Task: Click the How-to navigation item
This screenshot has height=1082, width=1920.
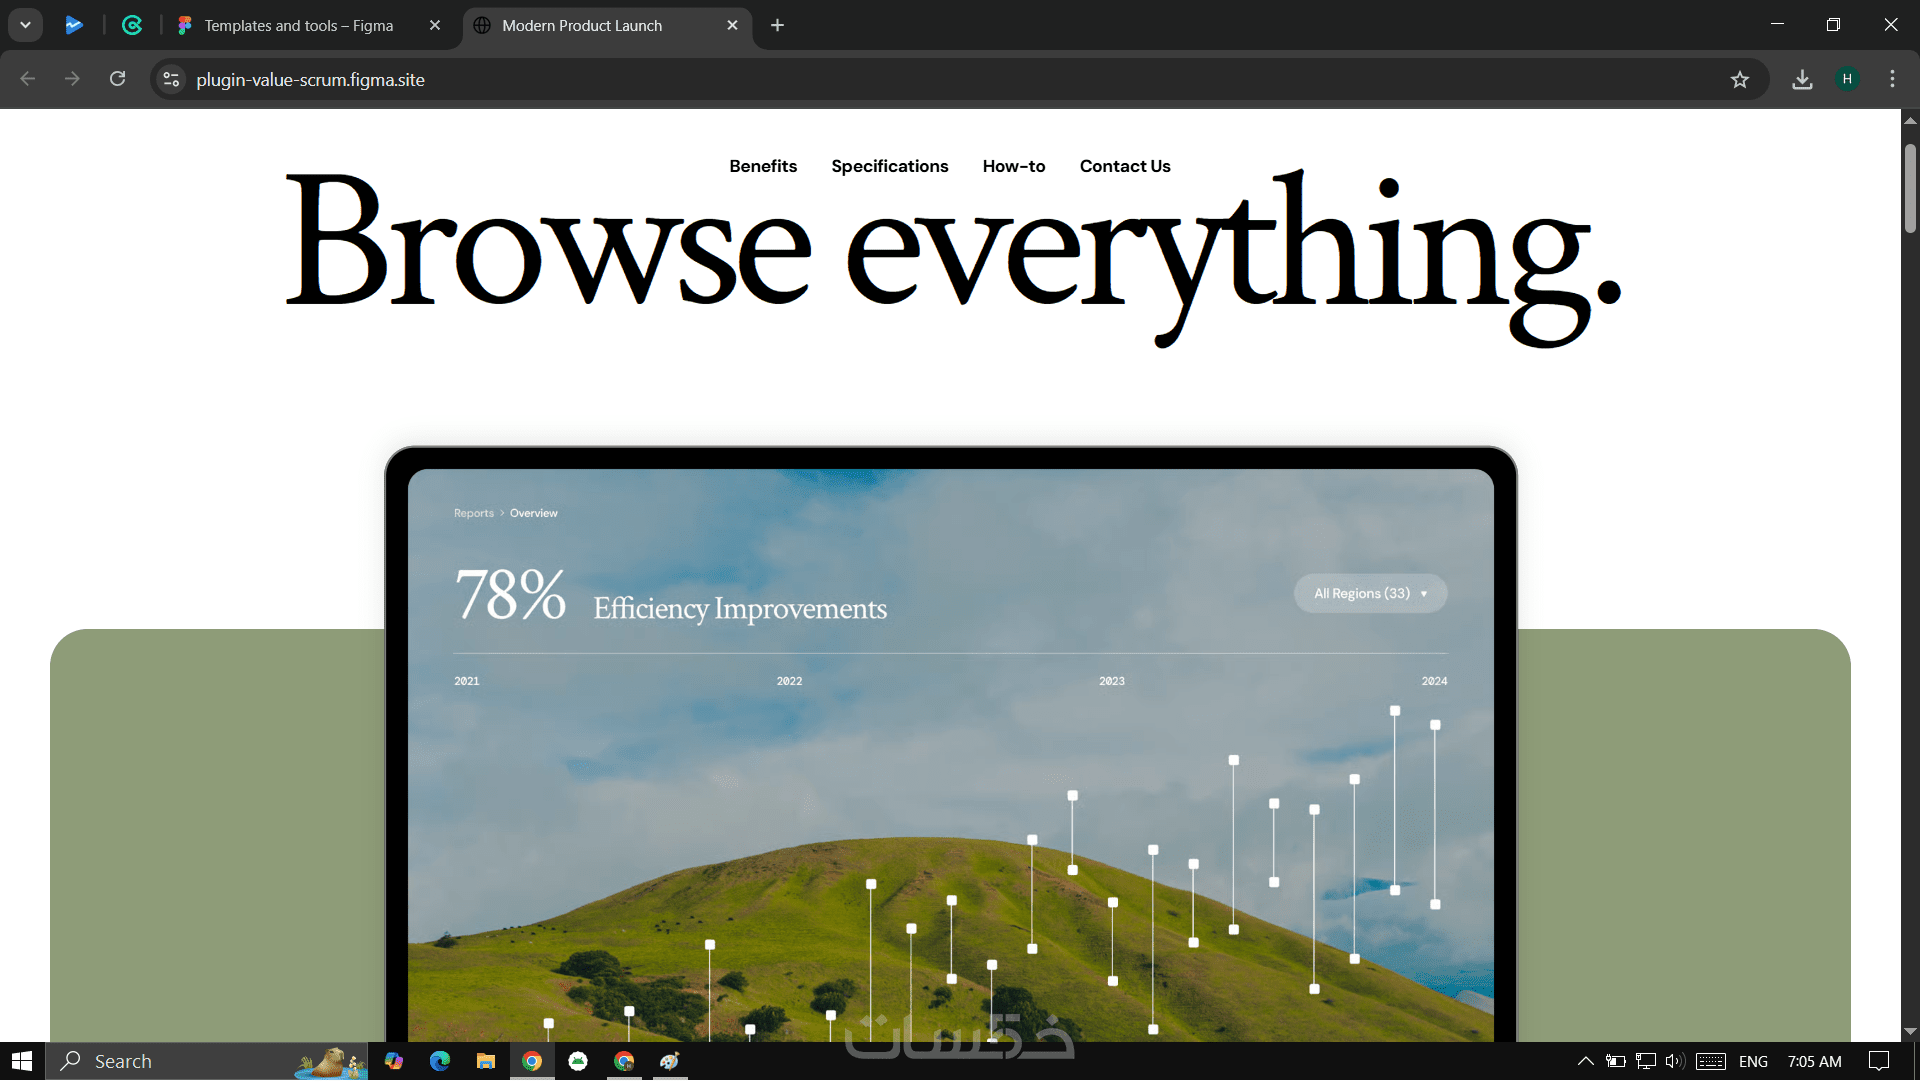Action: pyautogui.click(x=1013, y=166)
